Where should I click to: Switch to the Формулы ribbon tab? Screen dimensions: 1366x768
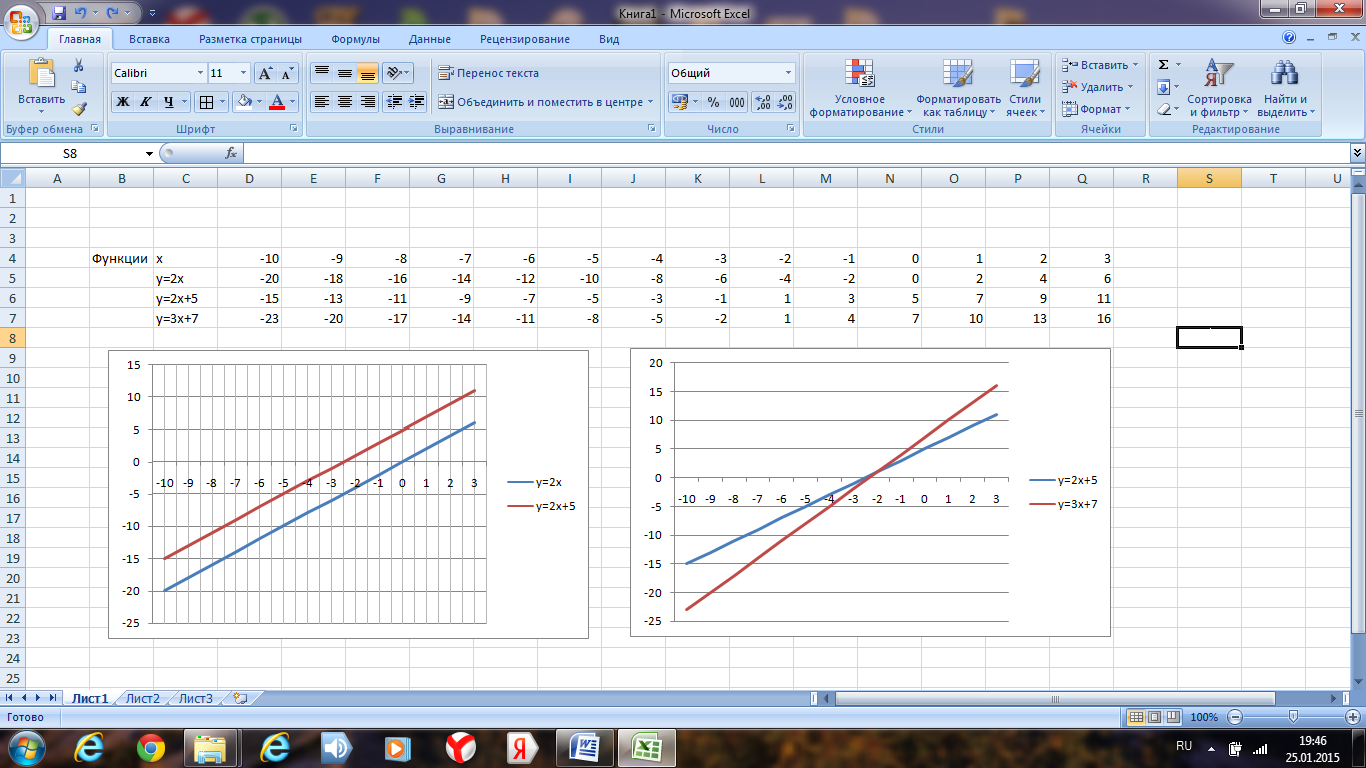[355, 39]
